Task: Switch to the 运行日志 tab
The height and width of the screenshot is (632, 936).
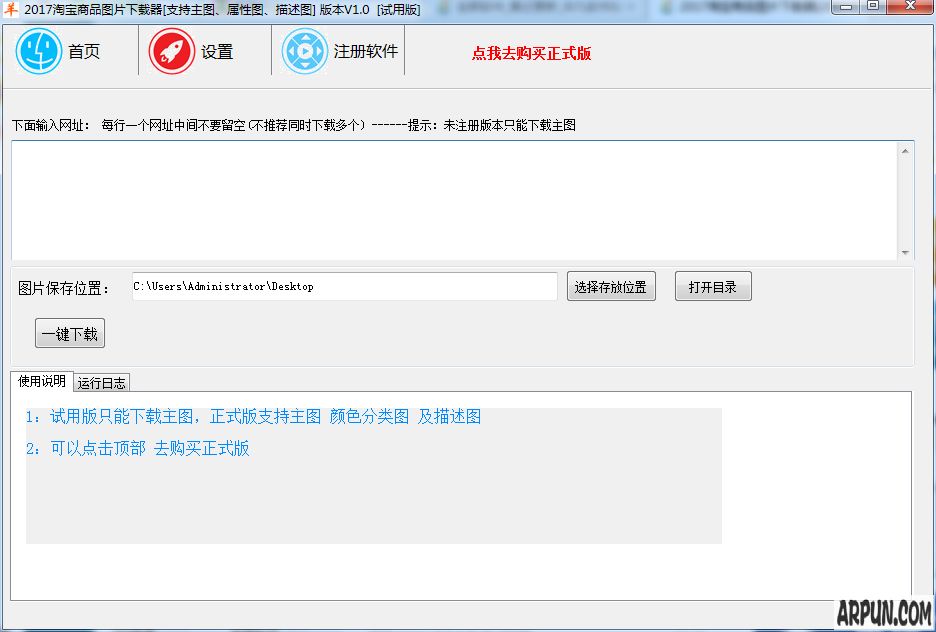Action: point(101,383)
